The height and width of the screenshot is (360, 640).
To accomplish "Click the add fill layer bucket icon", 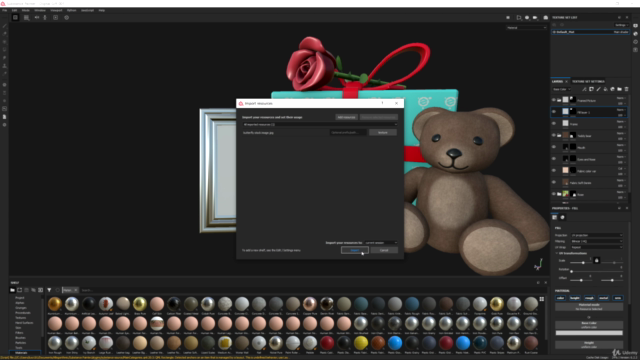I will (x=605, y=89).
